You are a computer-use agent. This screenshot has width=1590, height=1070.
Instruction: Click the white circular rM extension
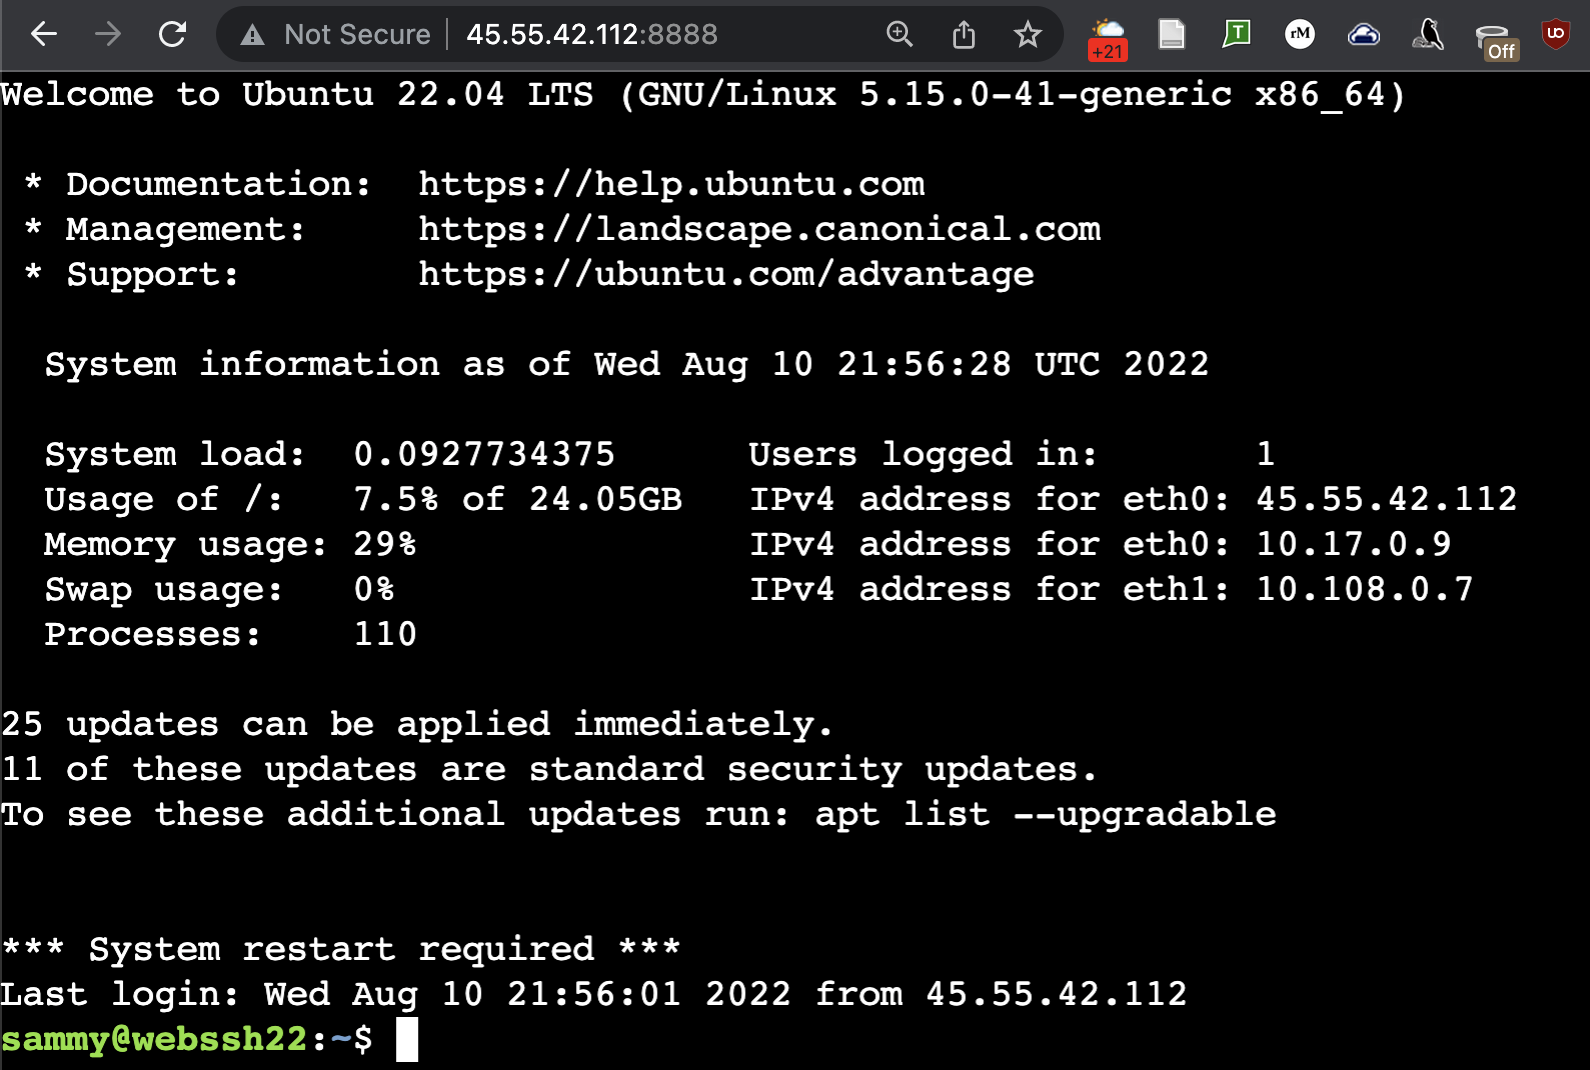pos(1300,34)
